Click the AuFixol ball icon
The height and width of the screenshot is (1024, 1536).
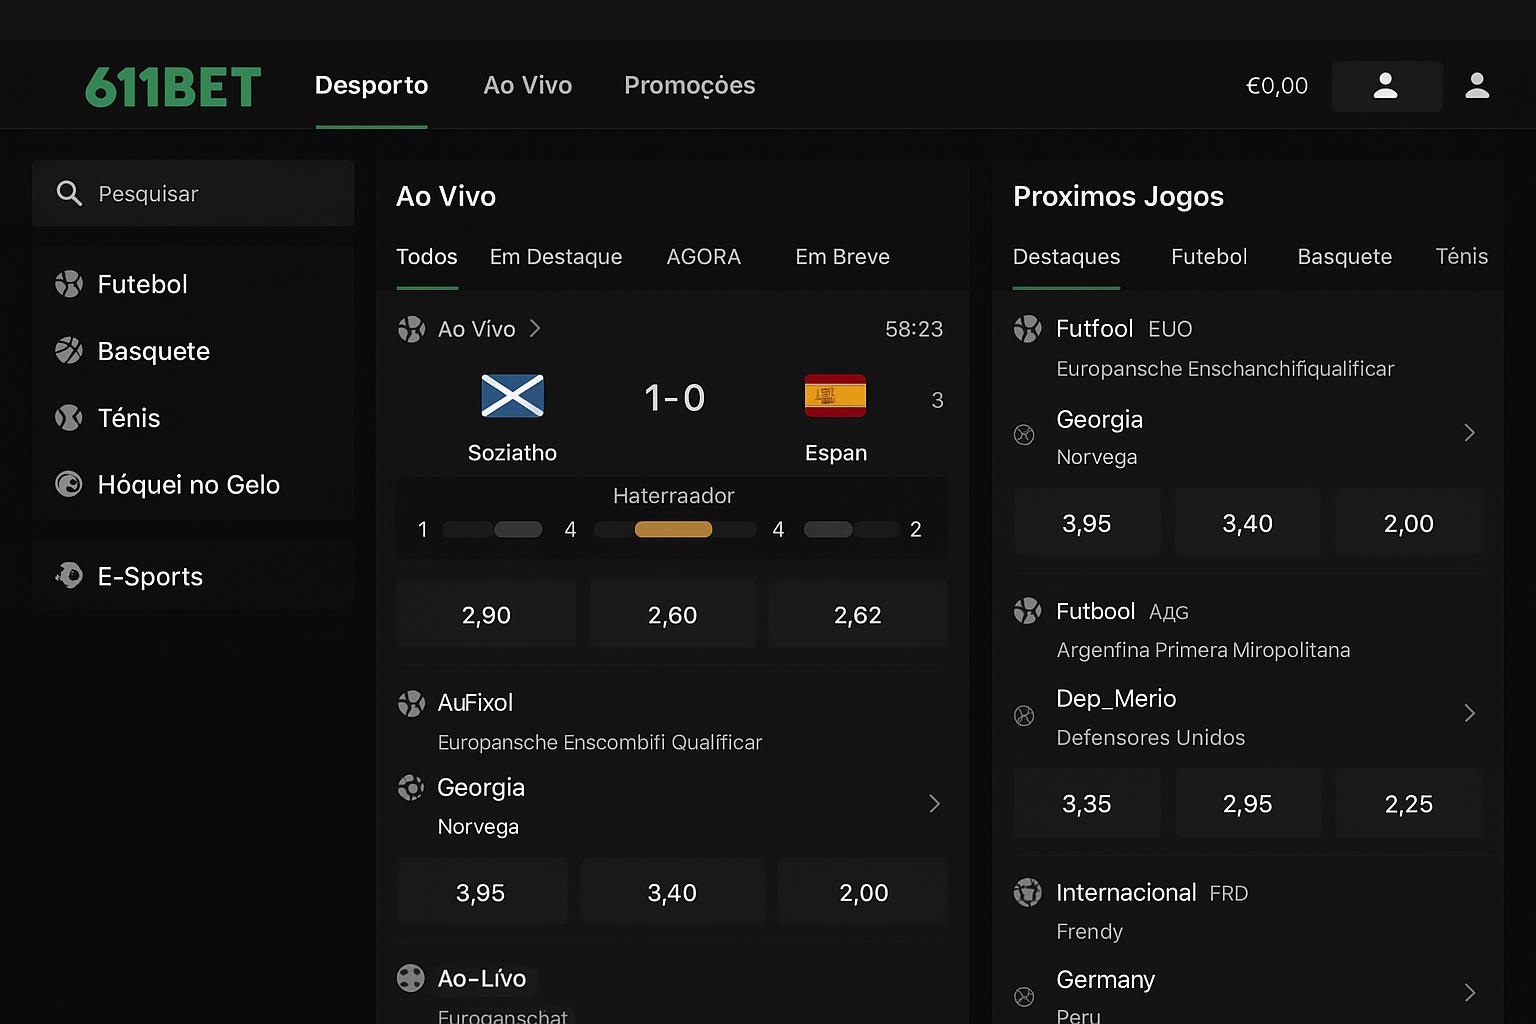[x=411, y=703]
